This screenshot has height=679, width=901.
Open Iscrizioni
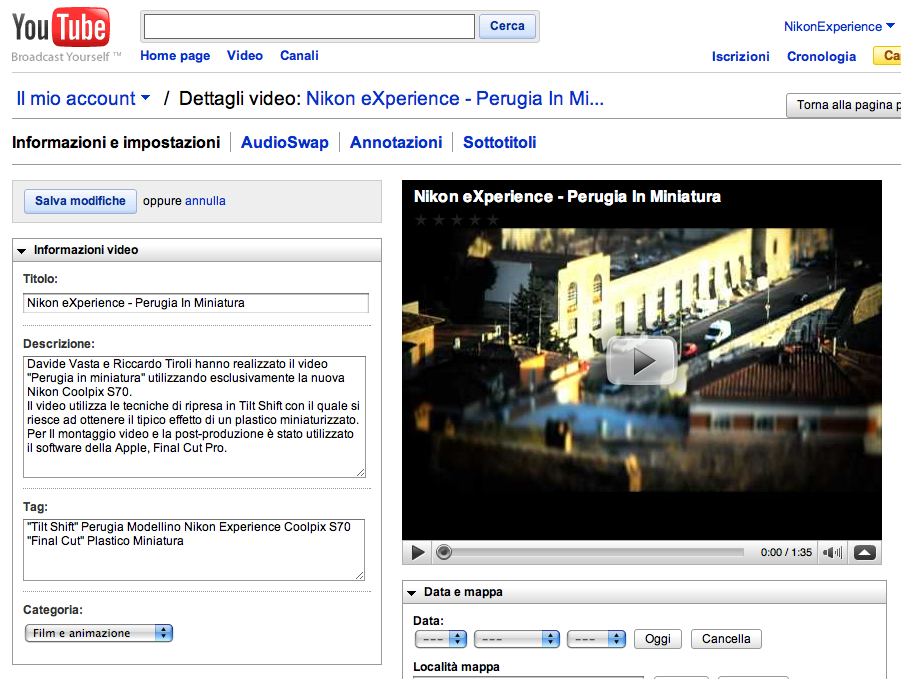[741, 56]
